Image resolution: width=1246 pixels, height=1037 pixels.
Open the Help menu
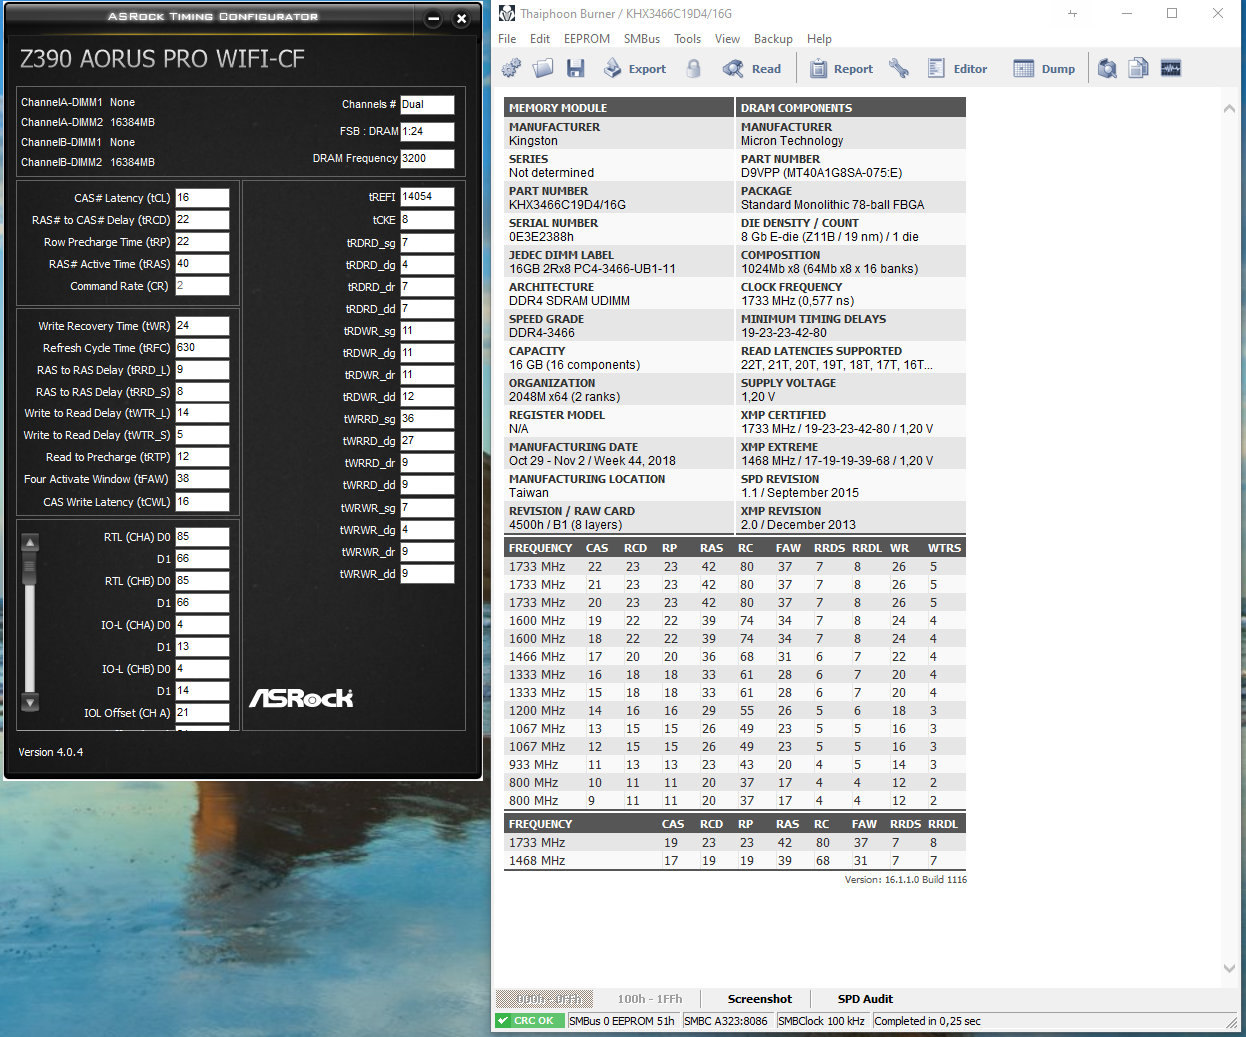click(819, 39)
